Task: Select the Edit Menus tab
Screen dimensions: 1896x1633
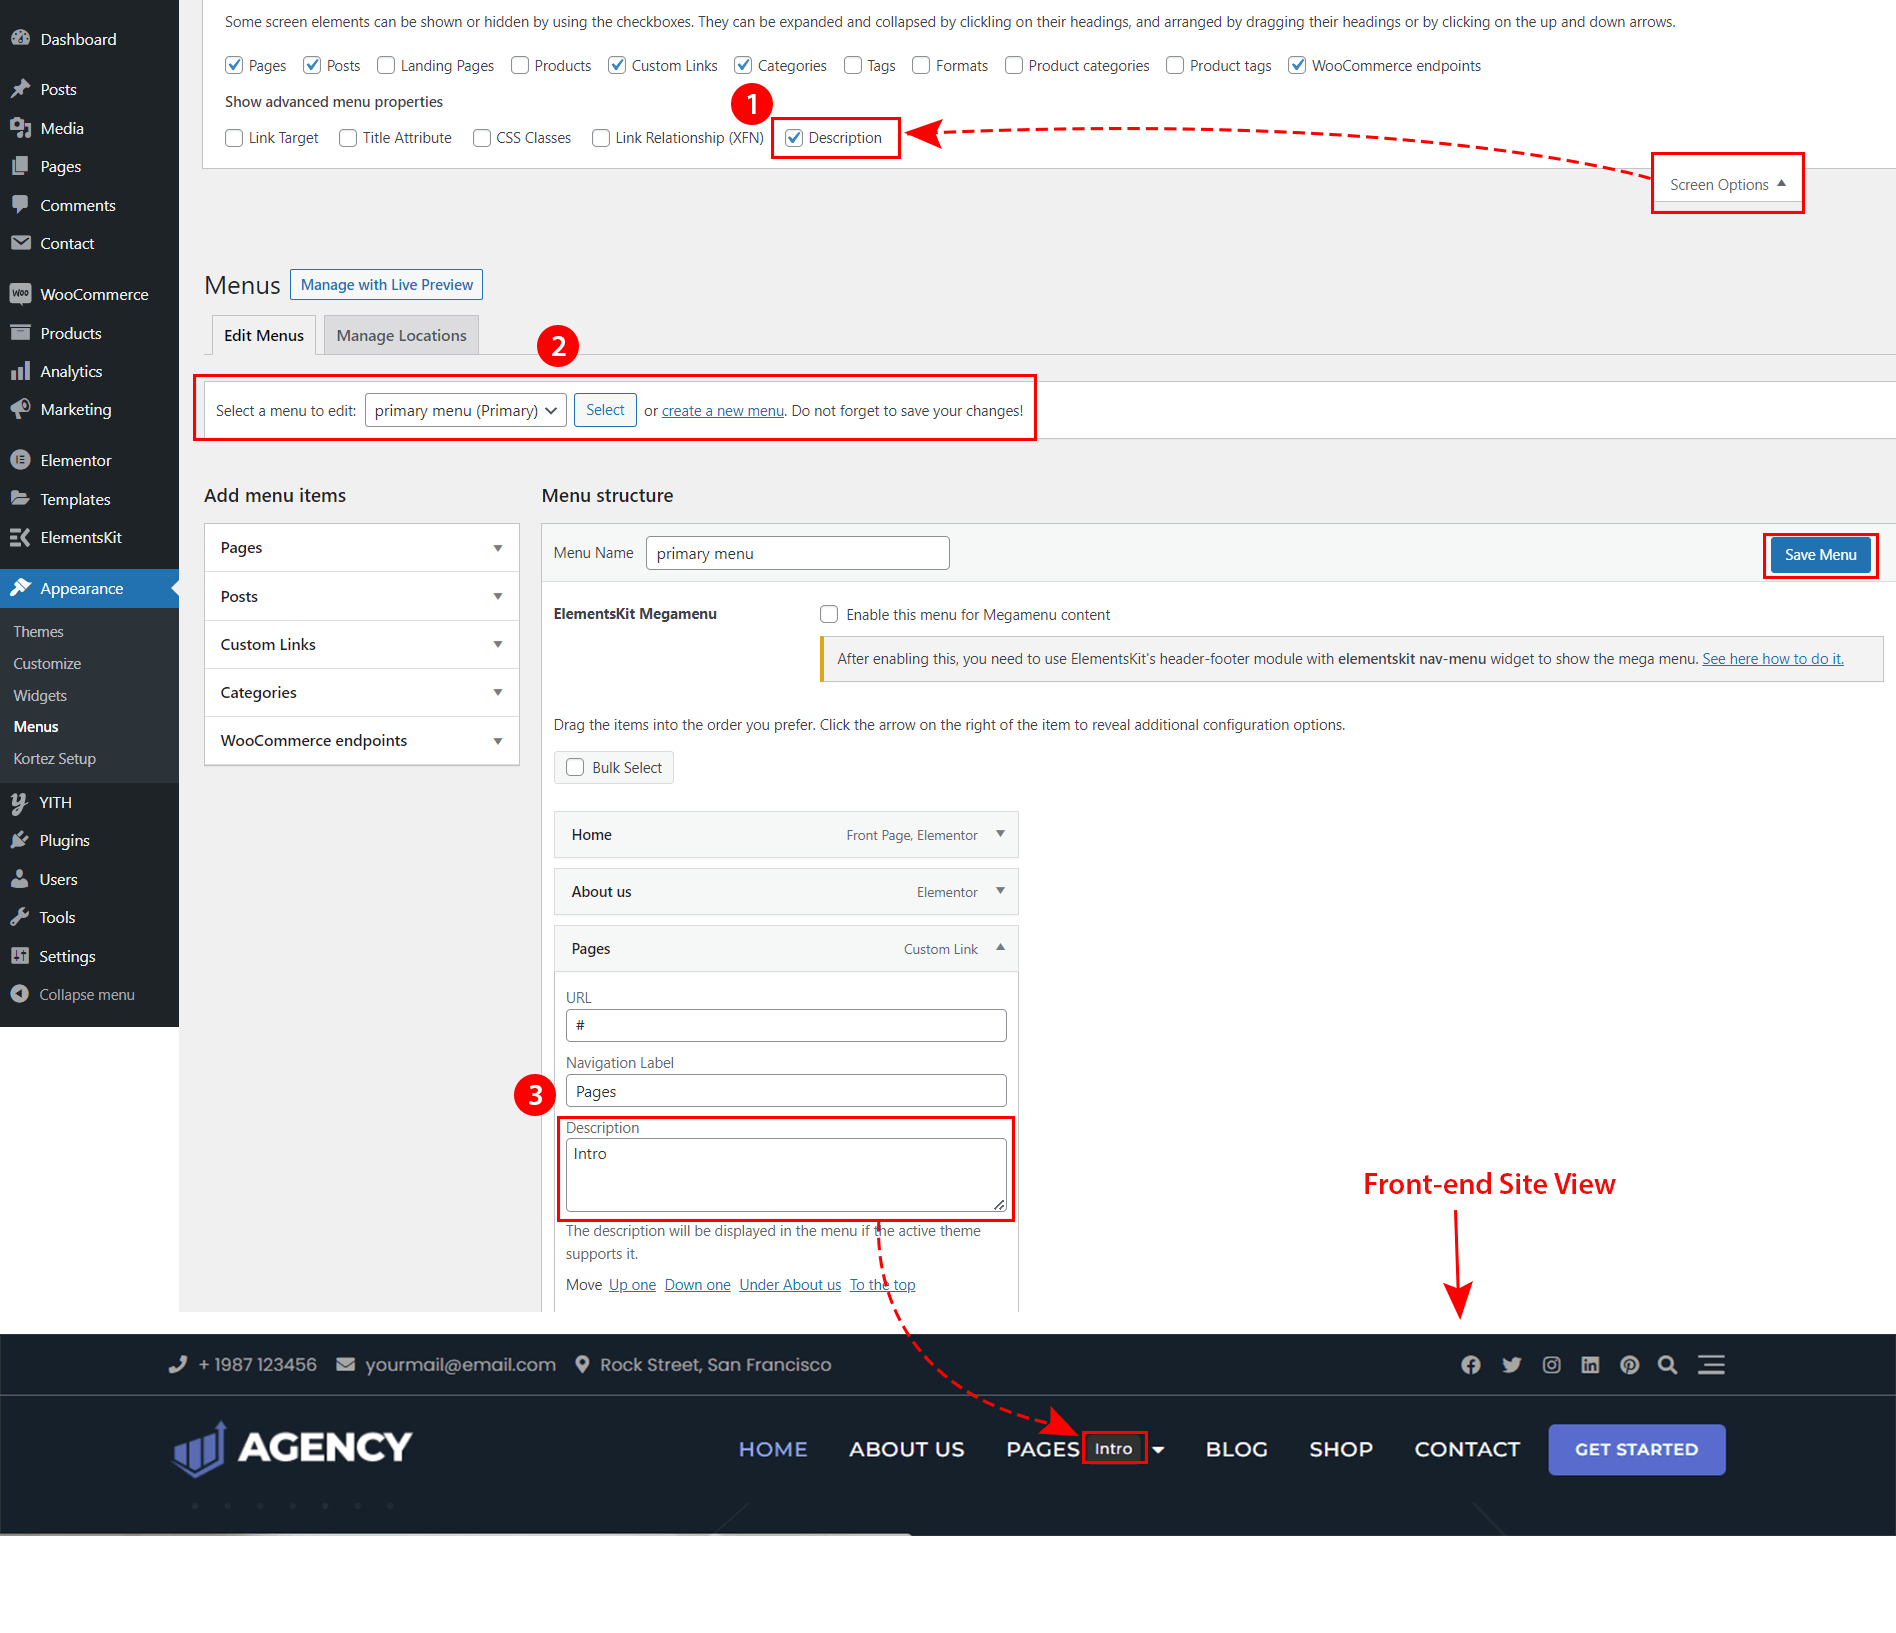Action: pos(264,335)
